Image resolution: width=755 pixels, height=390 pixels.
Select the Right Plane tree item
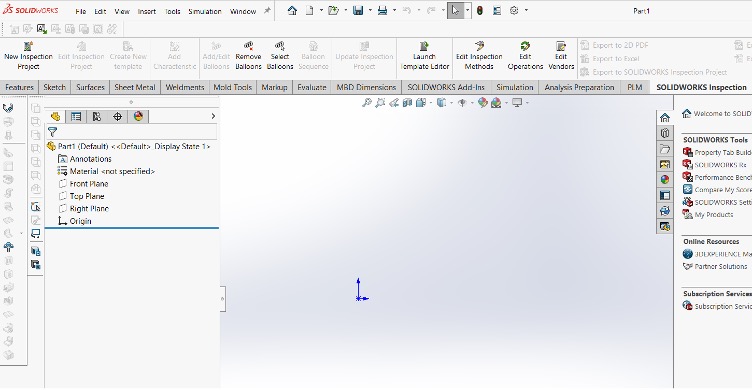83,209
